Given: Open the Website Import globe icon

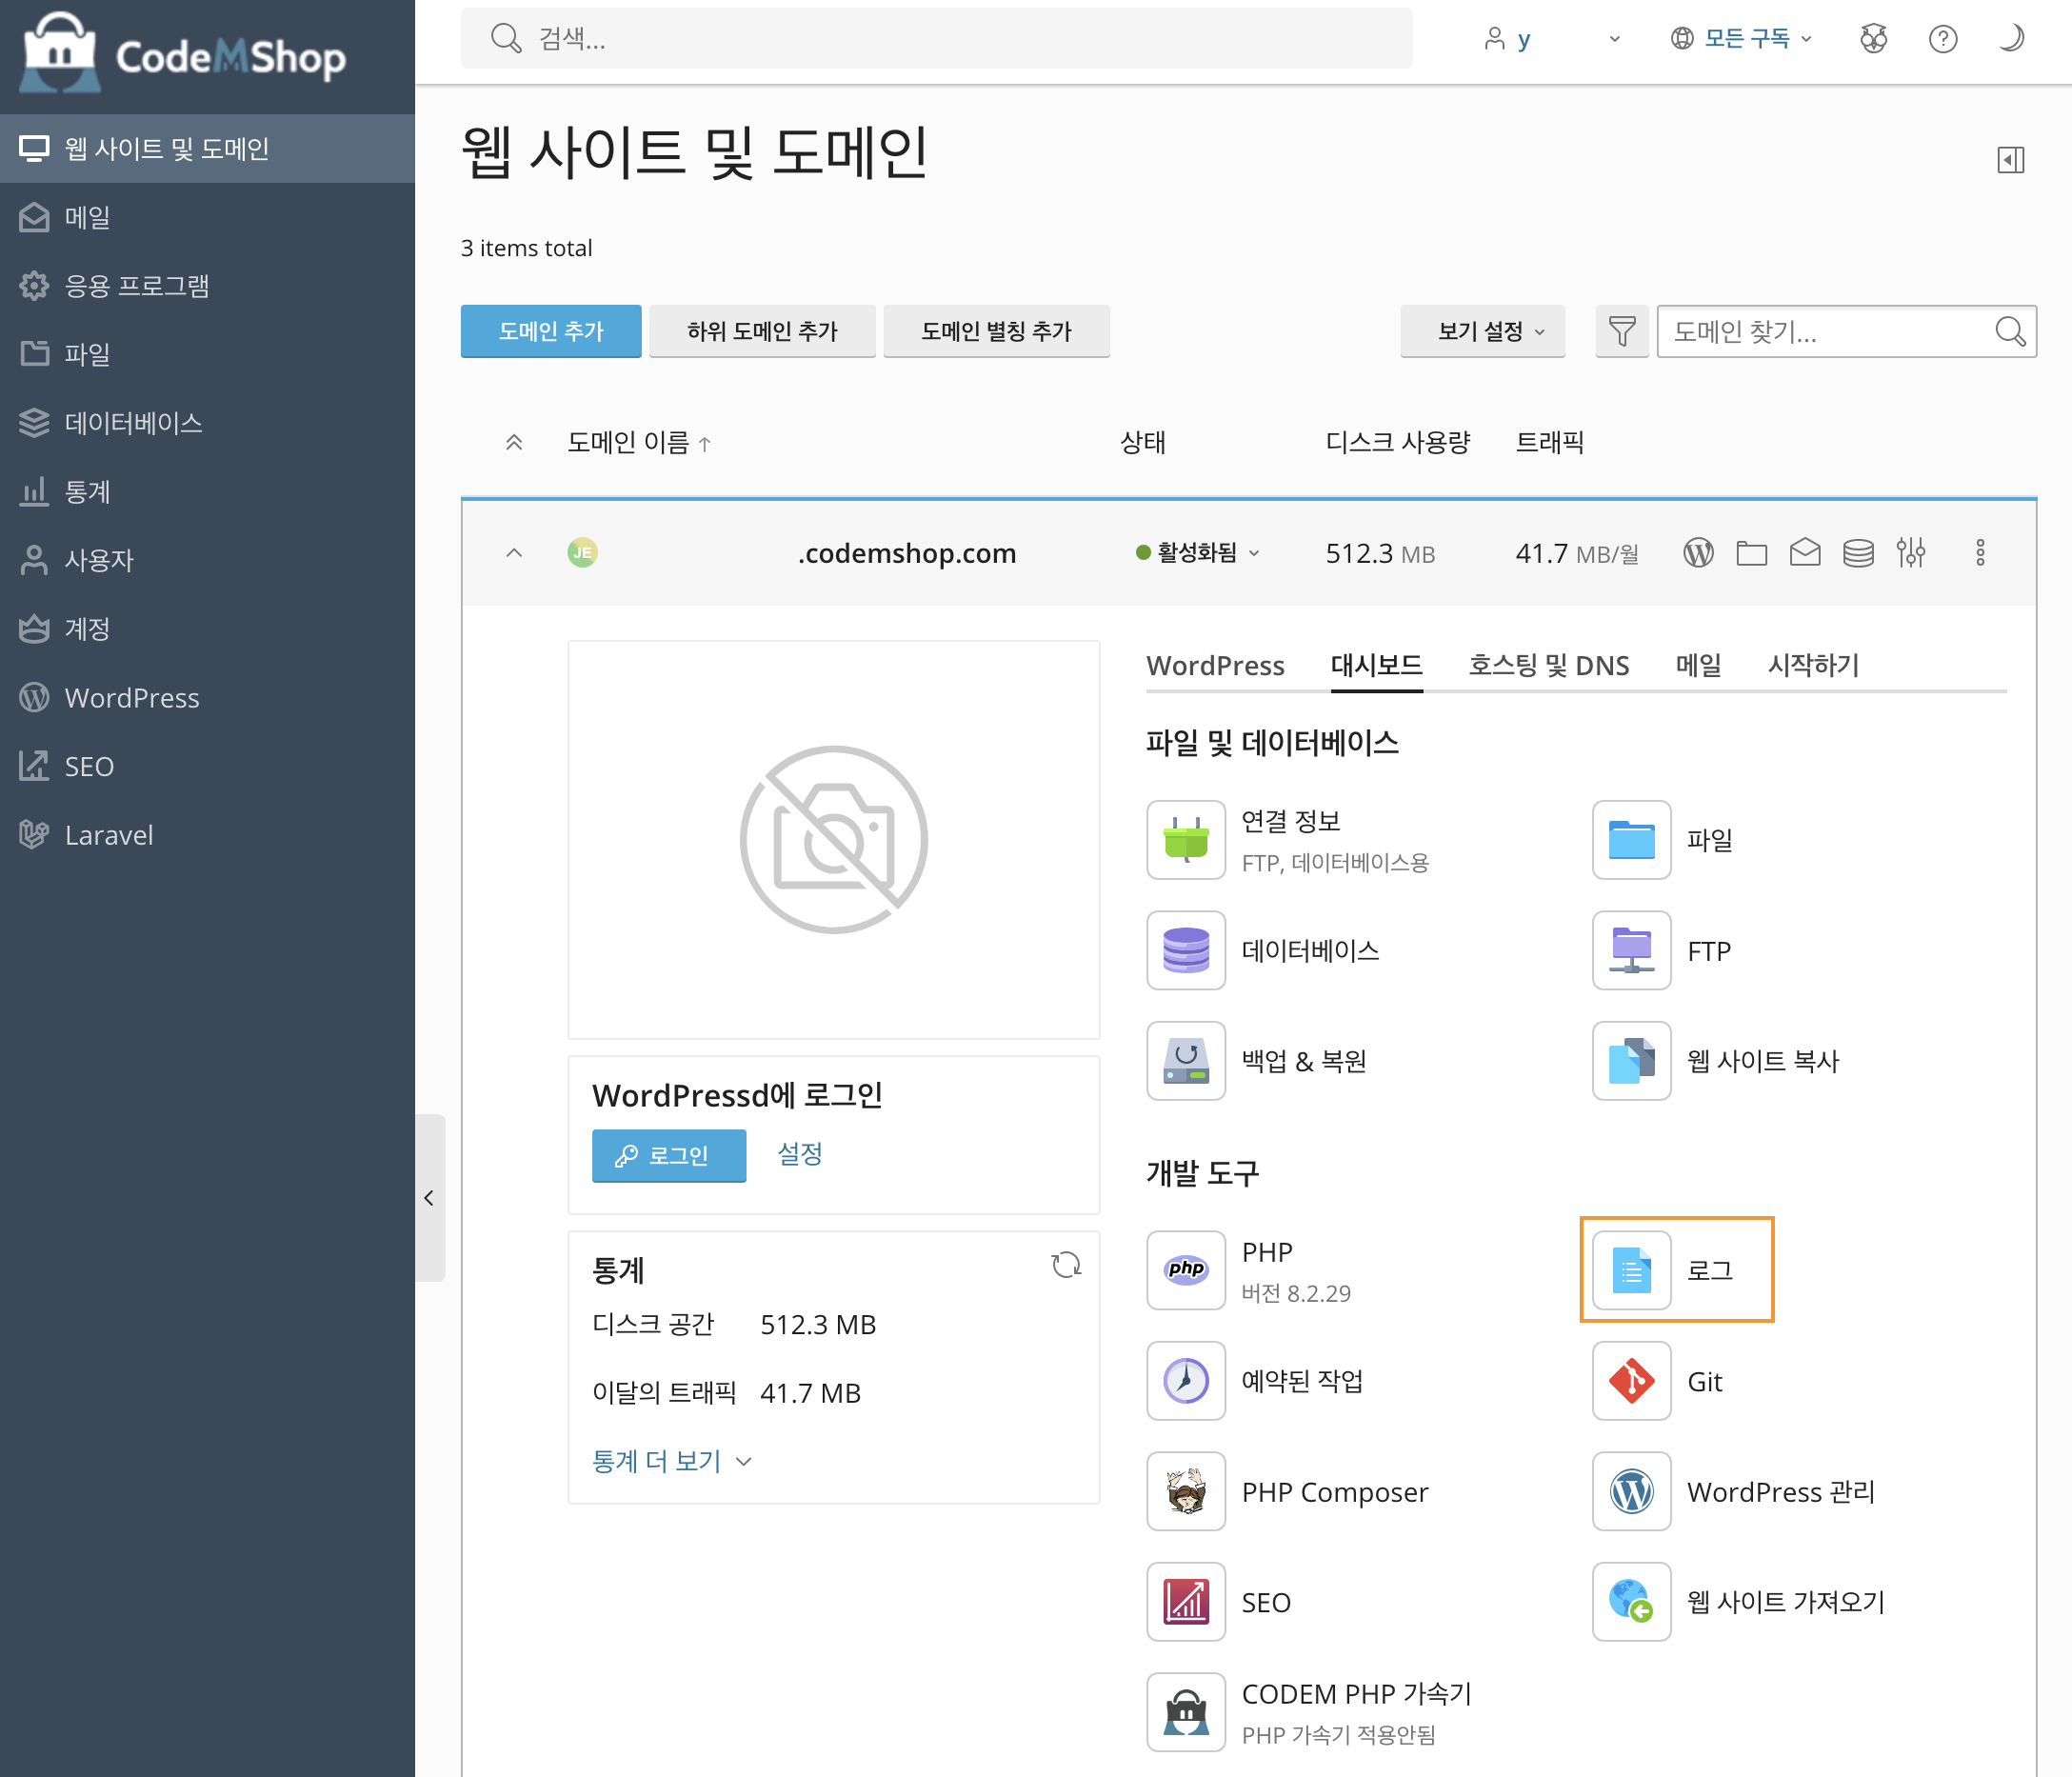Looking at the screenshot, I should 1631,1601.
